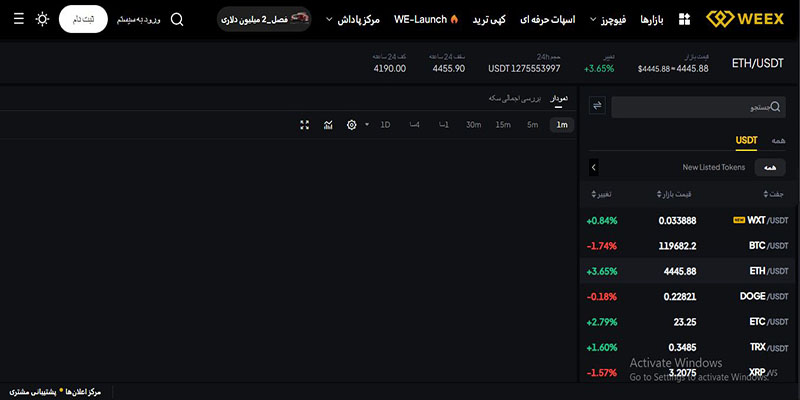This screenshot has width=800, height=400.
Task: Select the 30m timeframe
Action: pyautogui.click(x=473, y=125)
